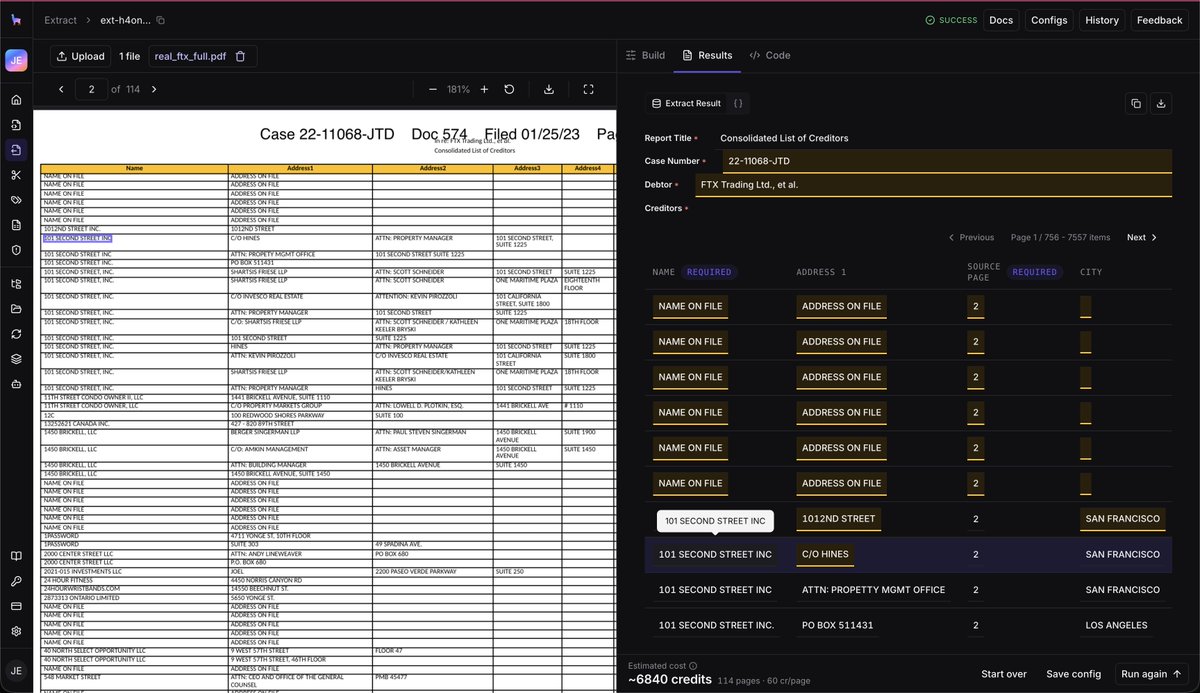Click Previous in the creditors pagination
This screenshot has width=1200, height=693.
point(971,237)
